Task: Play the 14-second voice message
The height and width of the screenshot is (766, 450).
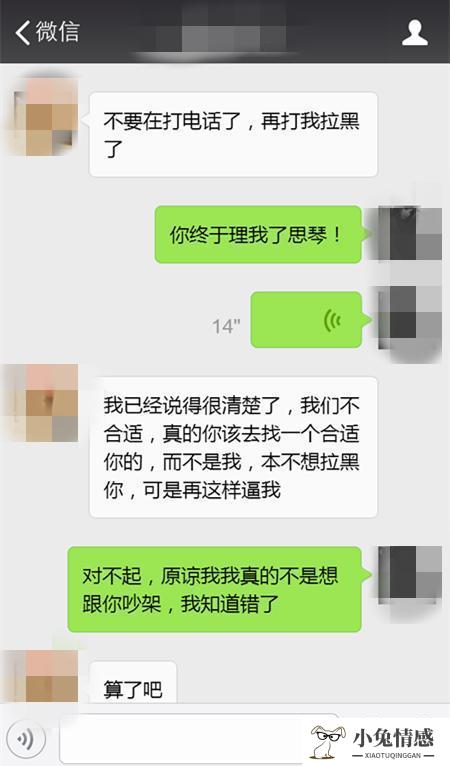Action: [x=307, y=320]
